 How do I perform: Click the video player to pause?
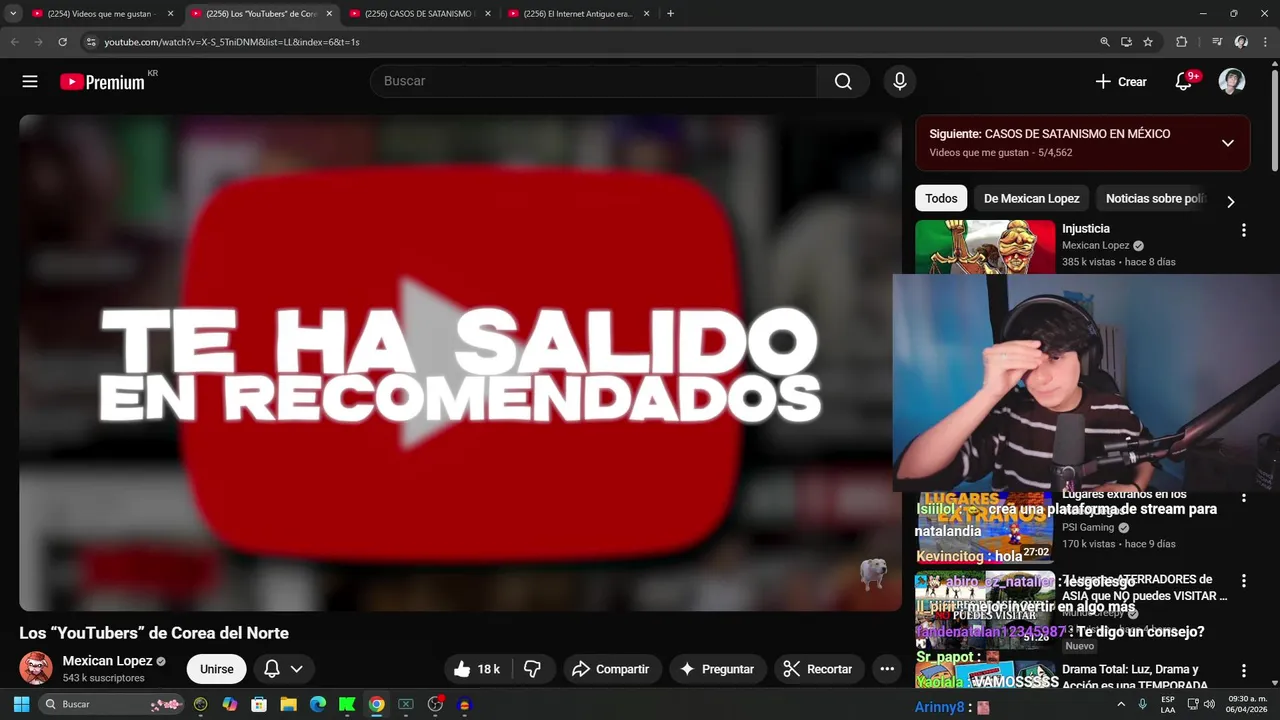460,362
